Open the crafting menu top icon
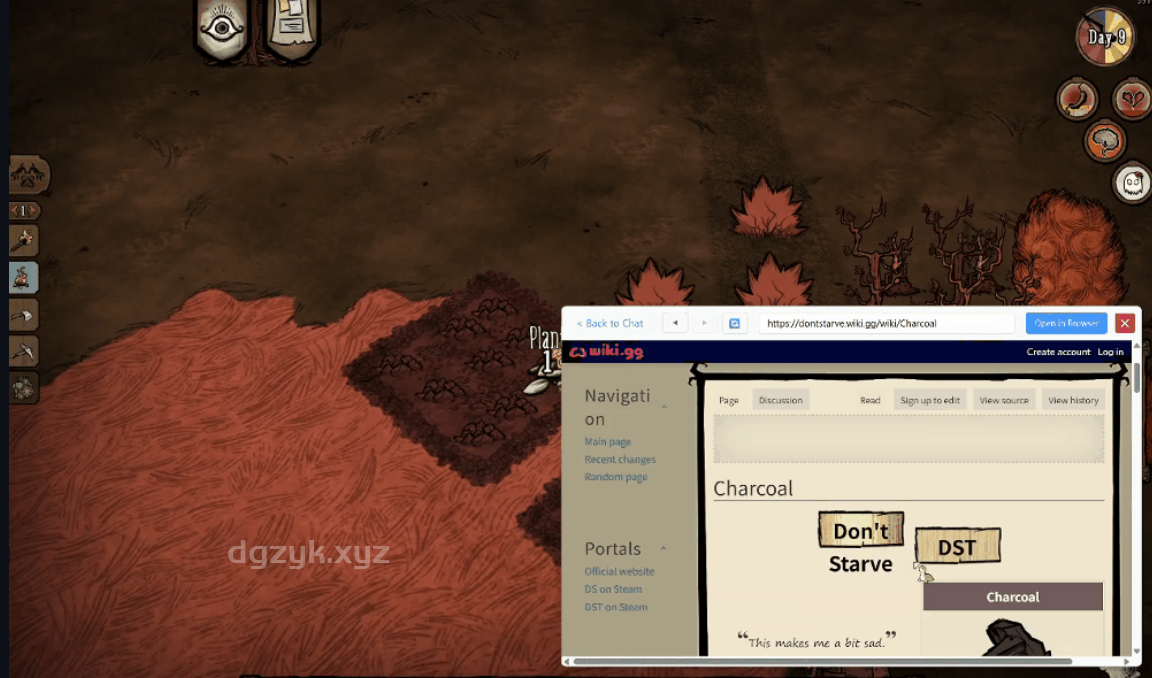This screenshot has width=1152, height=678. 27,176
